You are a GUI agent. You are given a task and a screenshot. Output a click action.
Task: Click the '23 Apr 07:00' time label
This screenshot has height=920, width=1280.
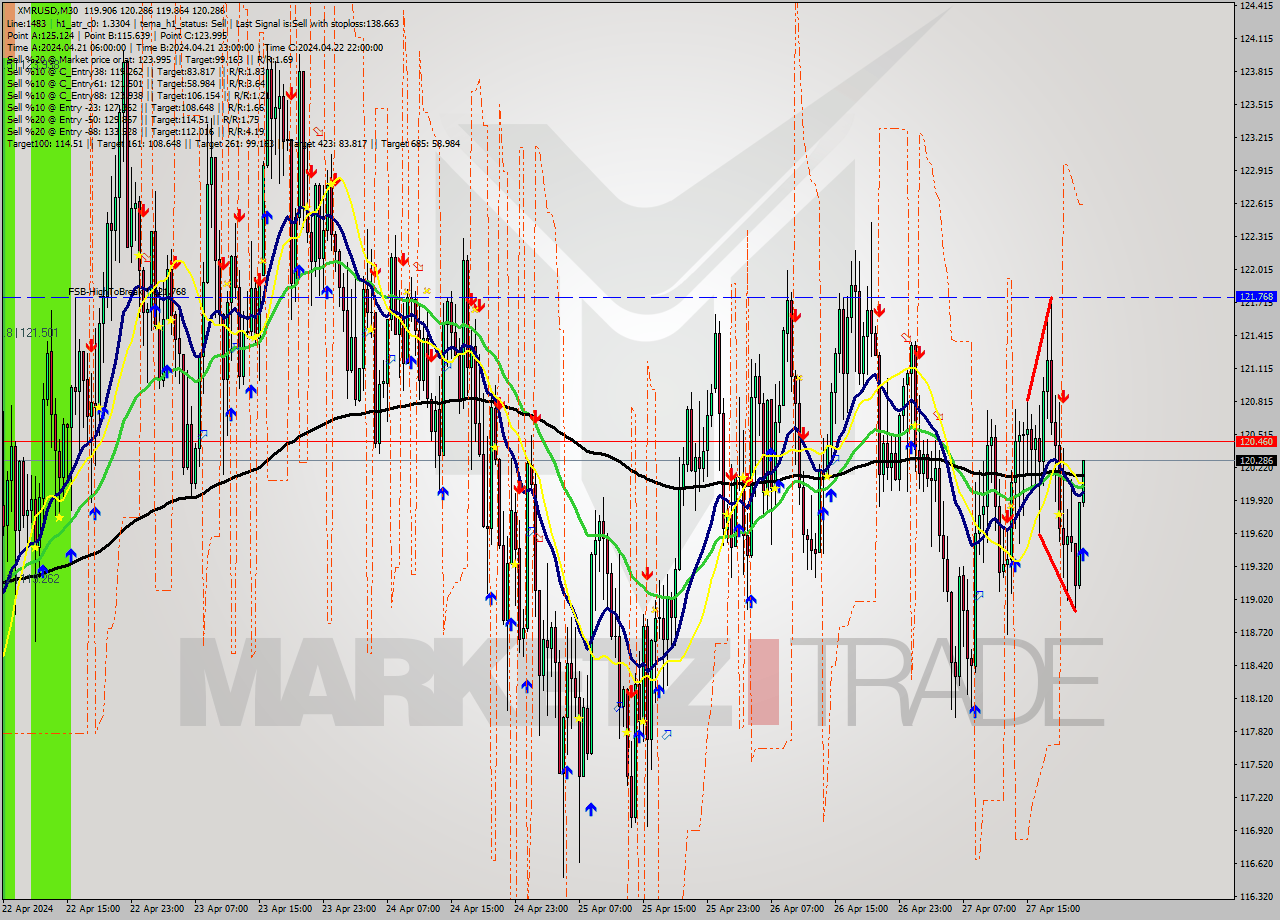point(221,909)
